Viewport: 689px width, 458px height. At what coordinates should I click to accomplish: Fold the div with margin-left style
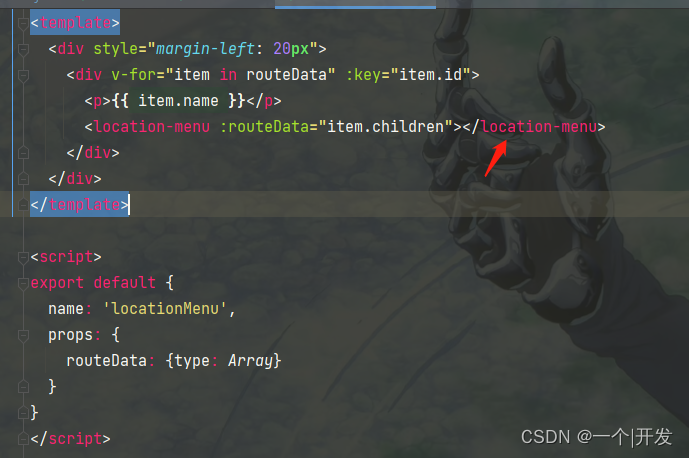click(x=23, y=49)
